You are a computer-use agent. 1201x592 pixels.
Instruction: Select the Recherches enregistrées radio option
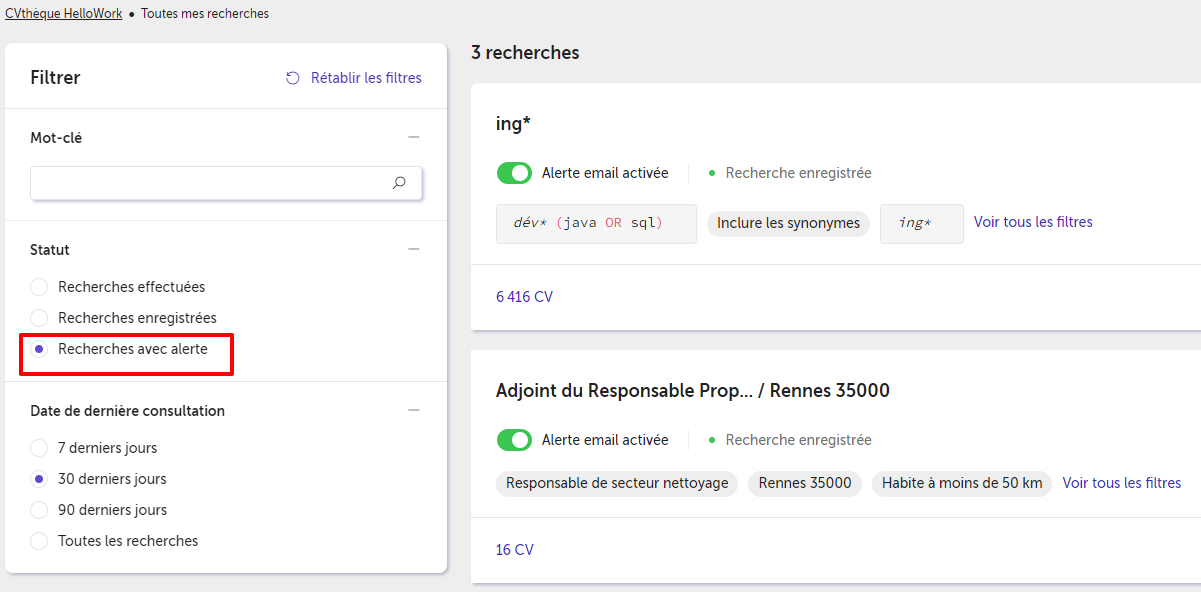[39, 318]
